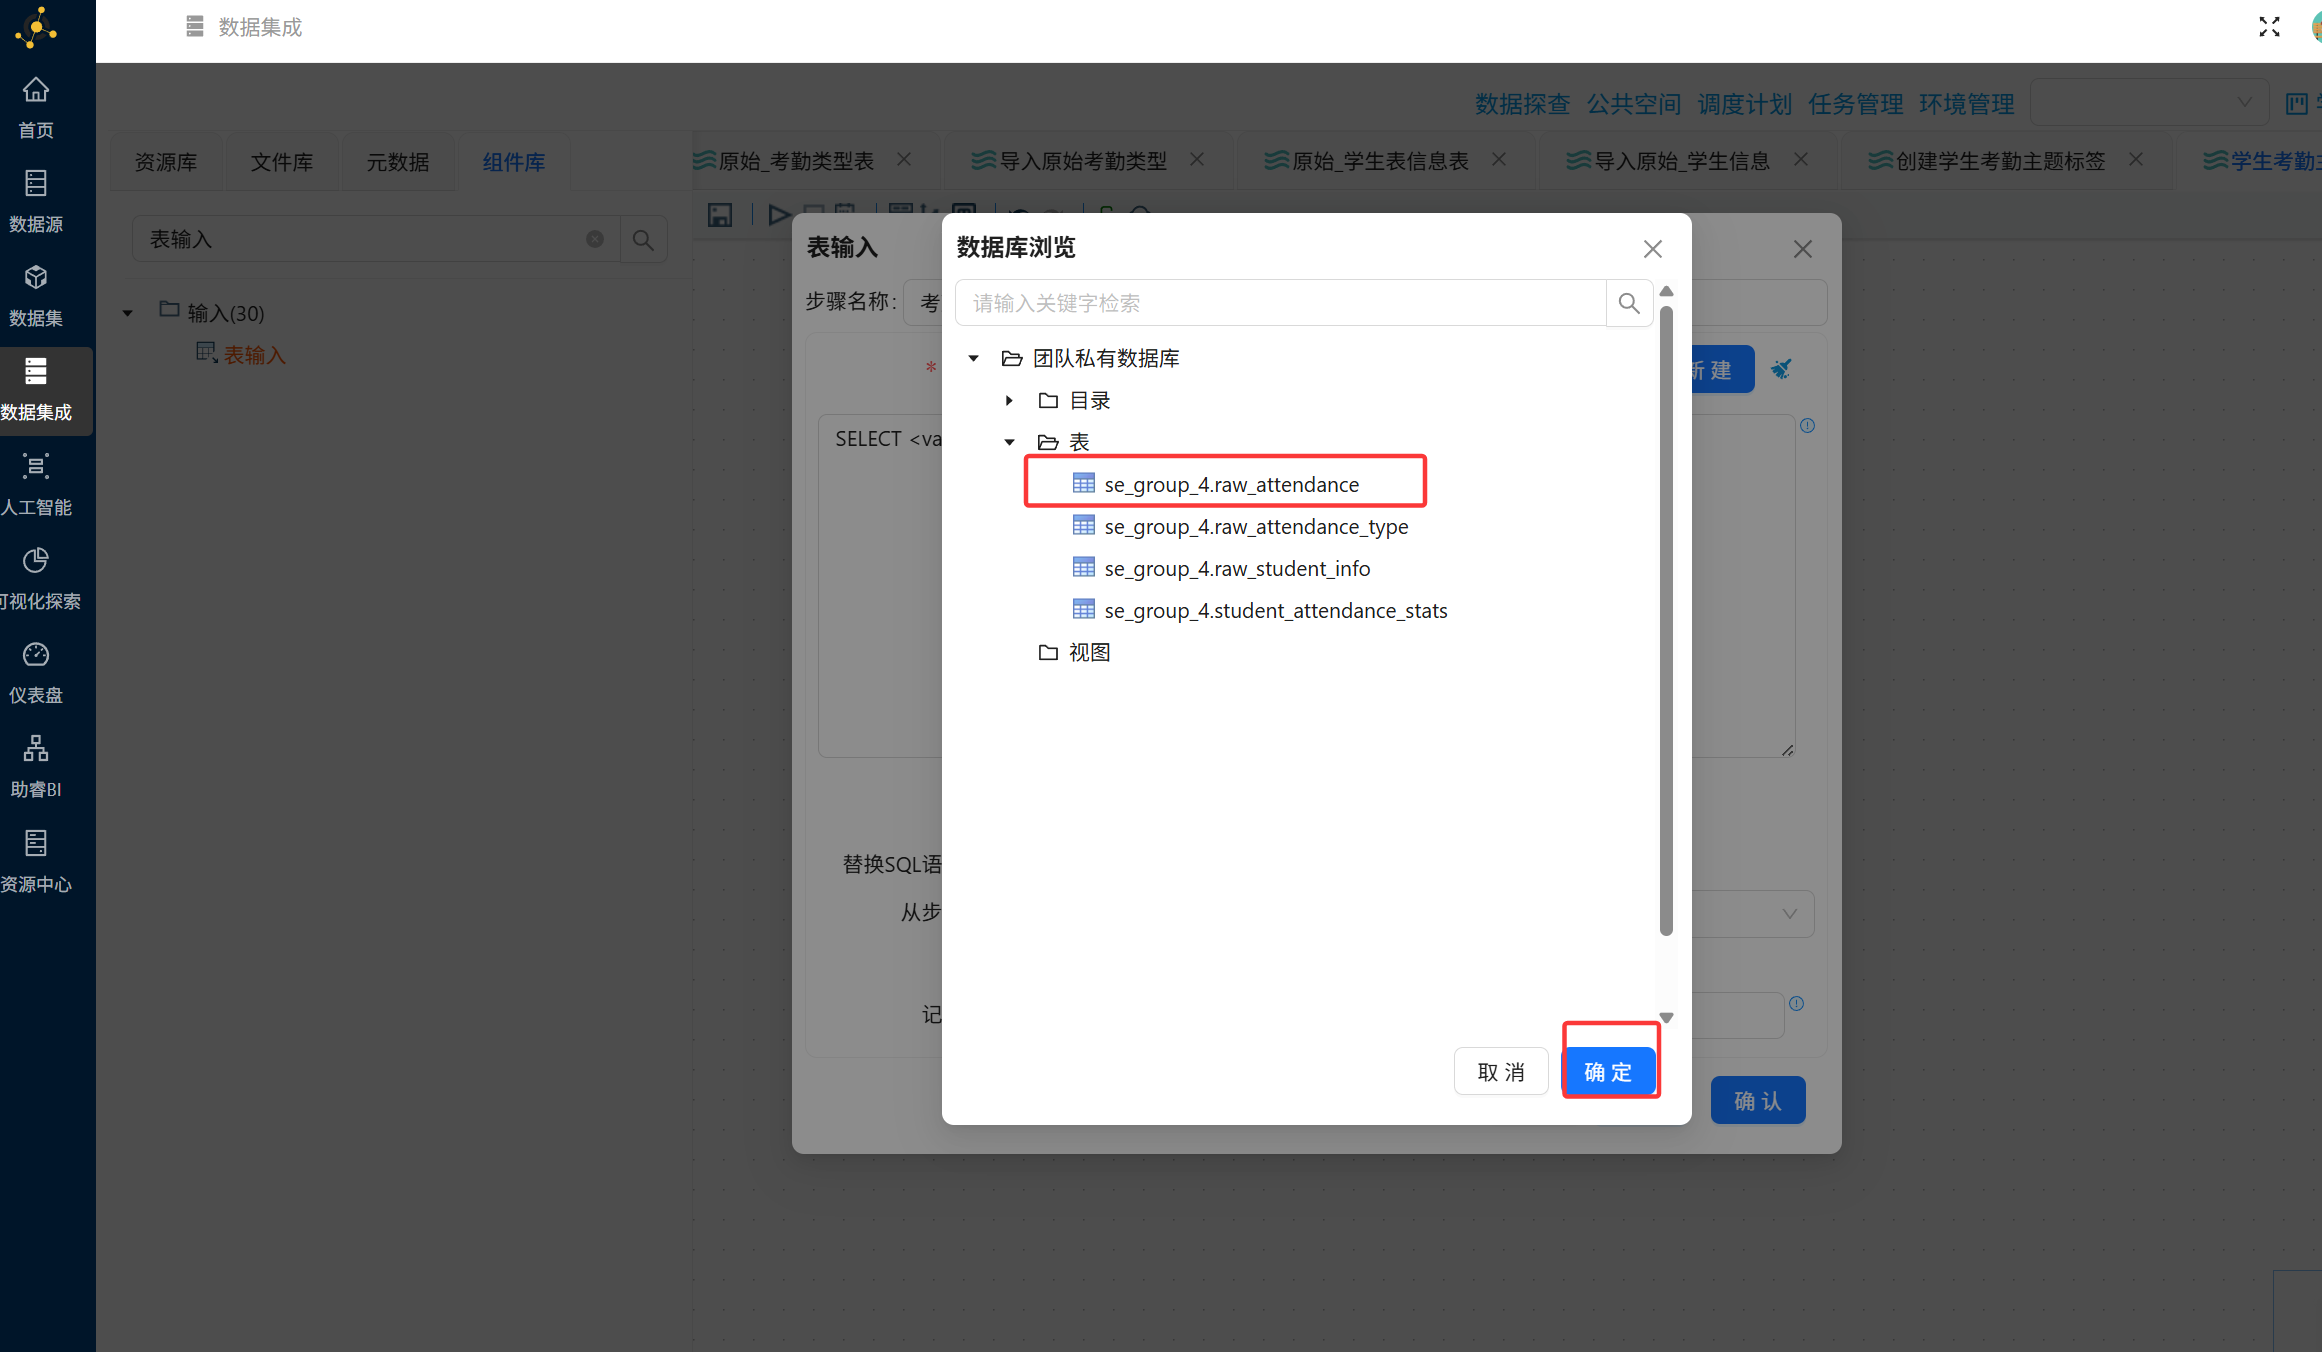Image resolution: width=2322 pixels, height=1352 pixels.
Task: Select se_group_4.raw_student_info table
Action: (x=1237, y=568)
